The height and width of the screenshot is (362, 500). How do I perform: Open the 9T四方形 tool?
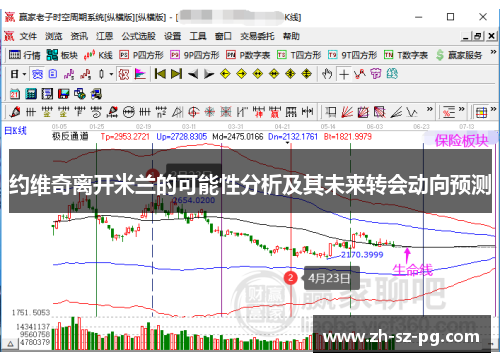tap(353, 55)
